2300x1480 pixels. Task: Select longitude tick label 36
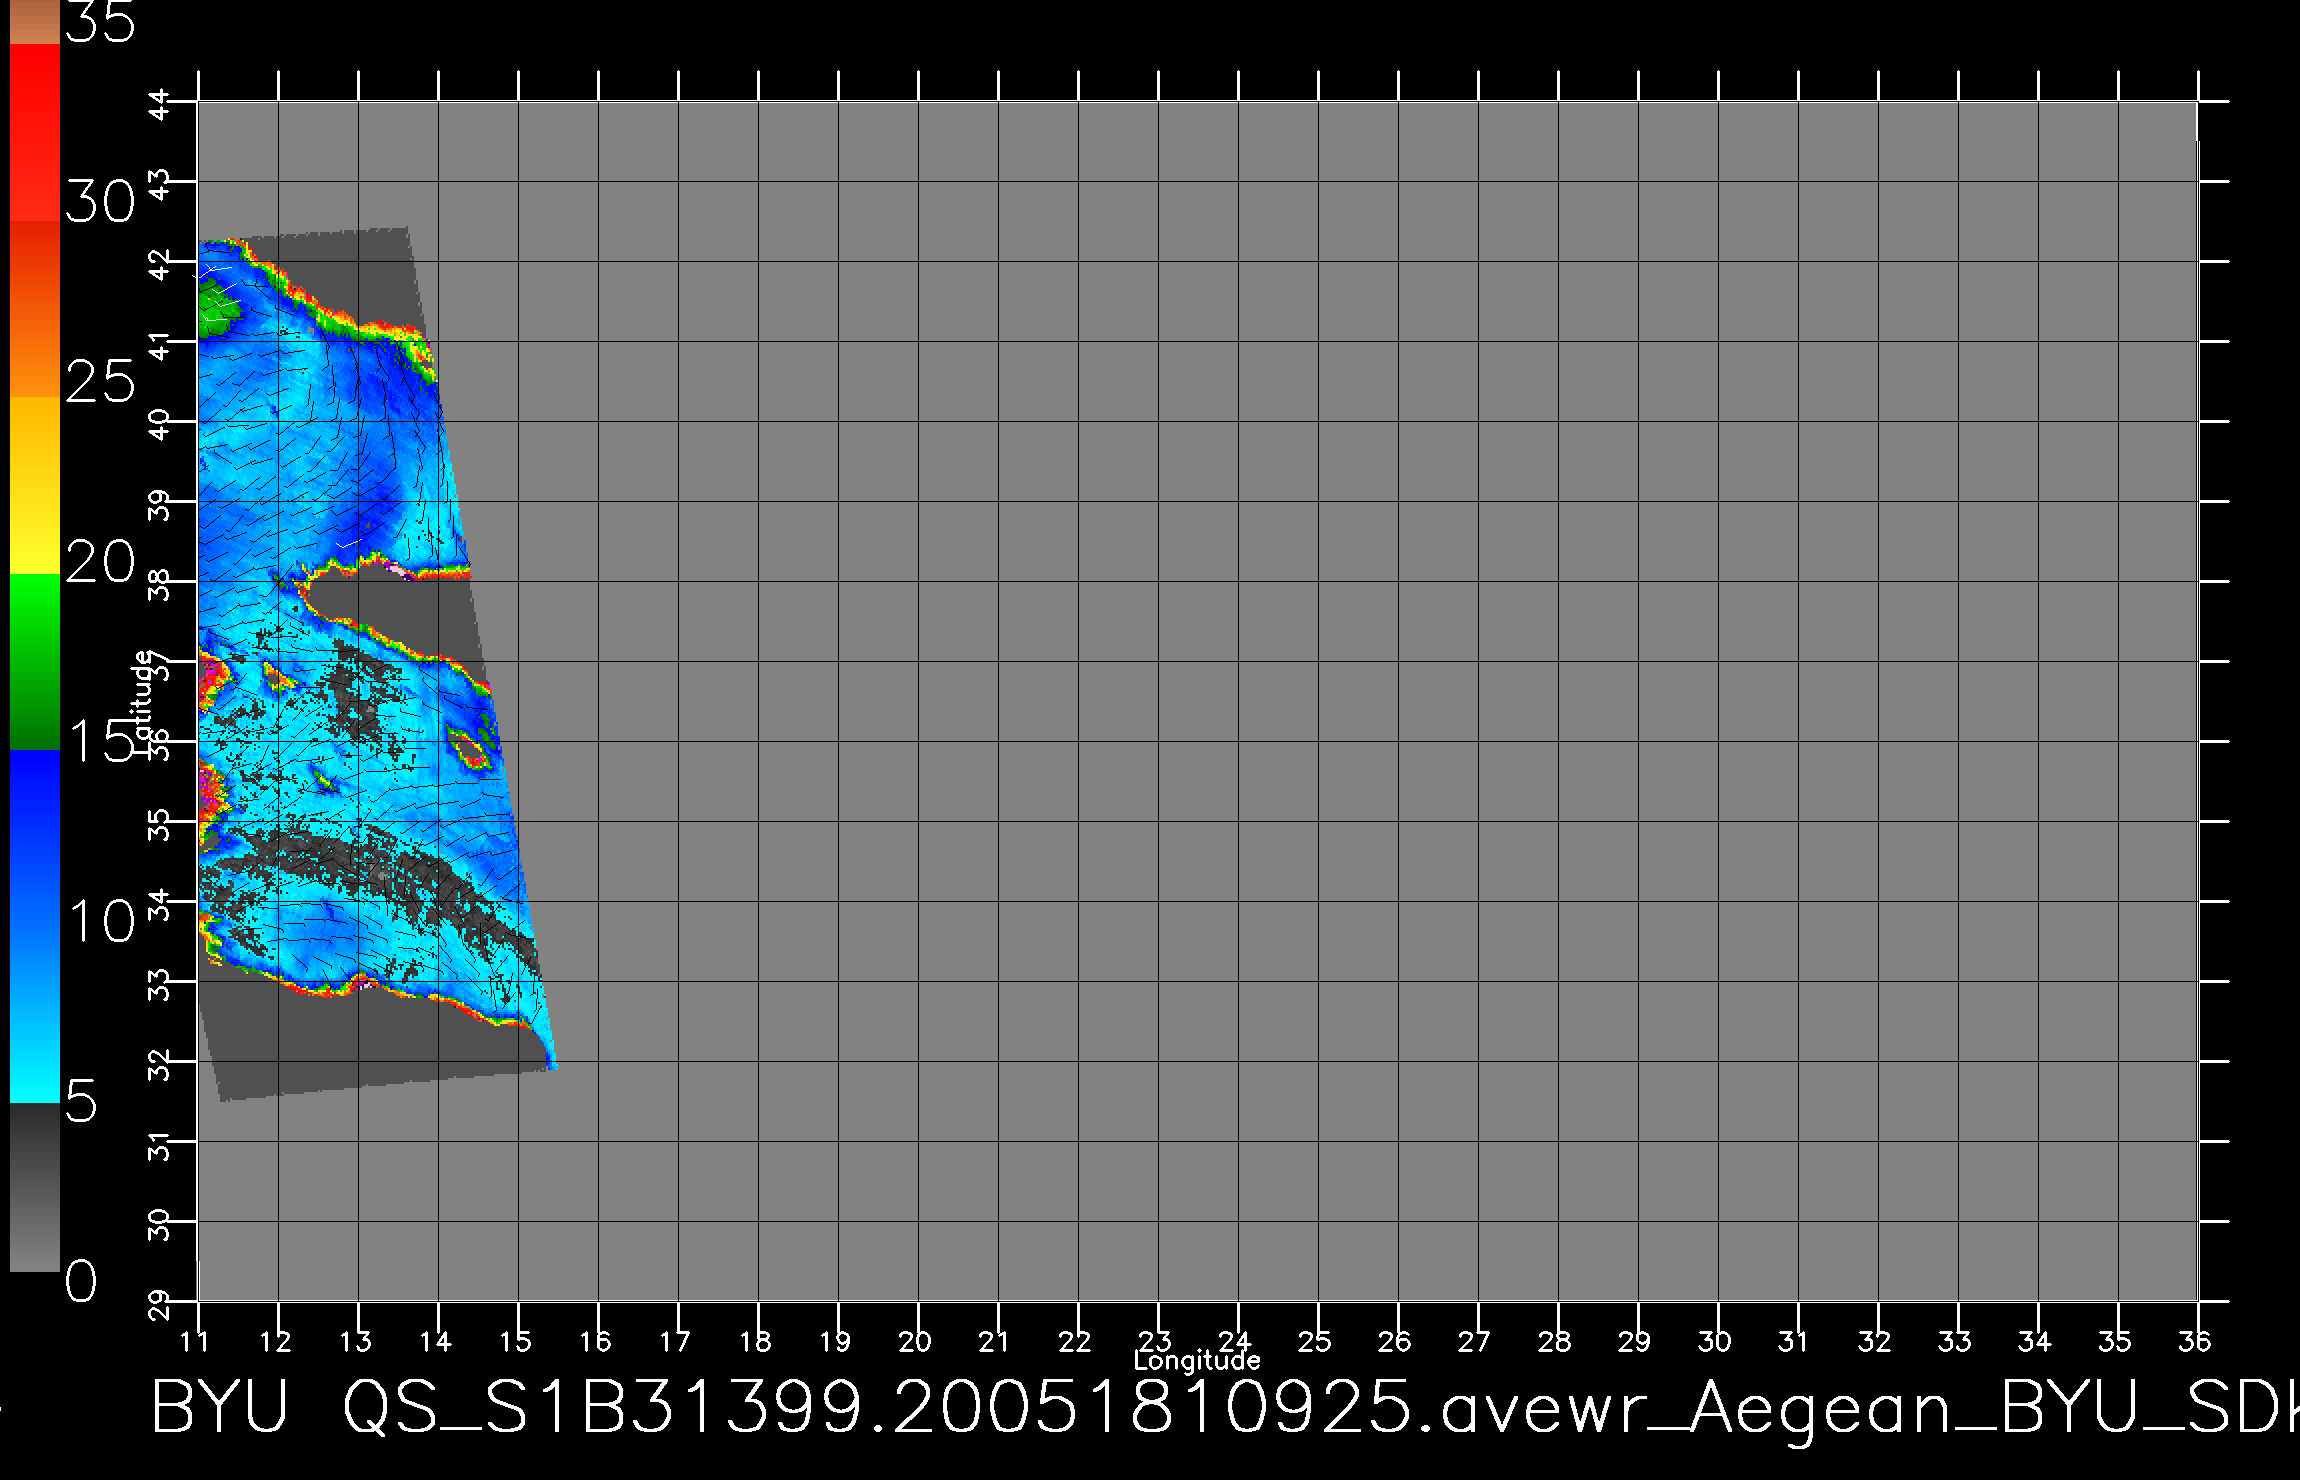point(2195,1341)
